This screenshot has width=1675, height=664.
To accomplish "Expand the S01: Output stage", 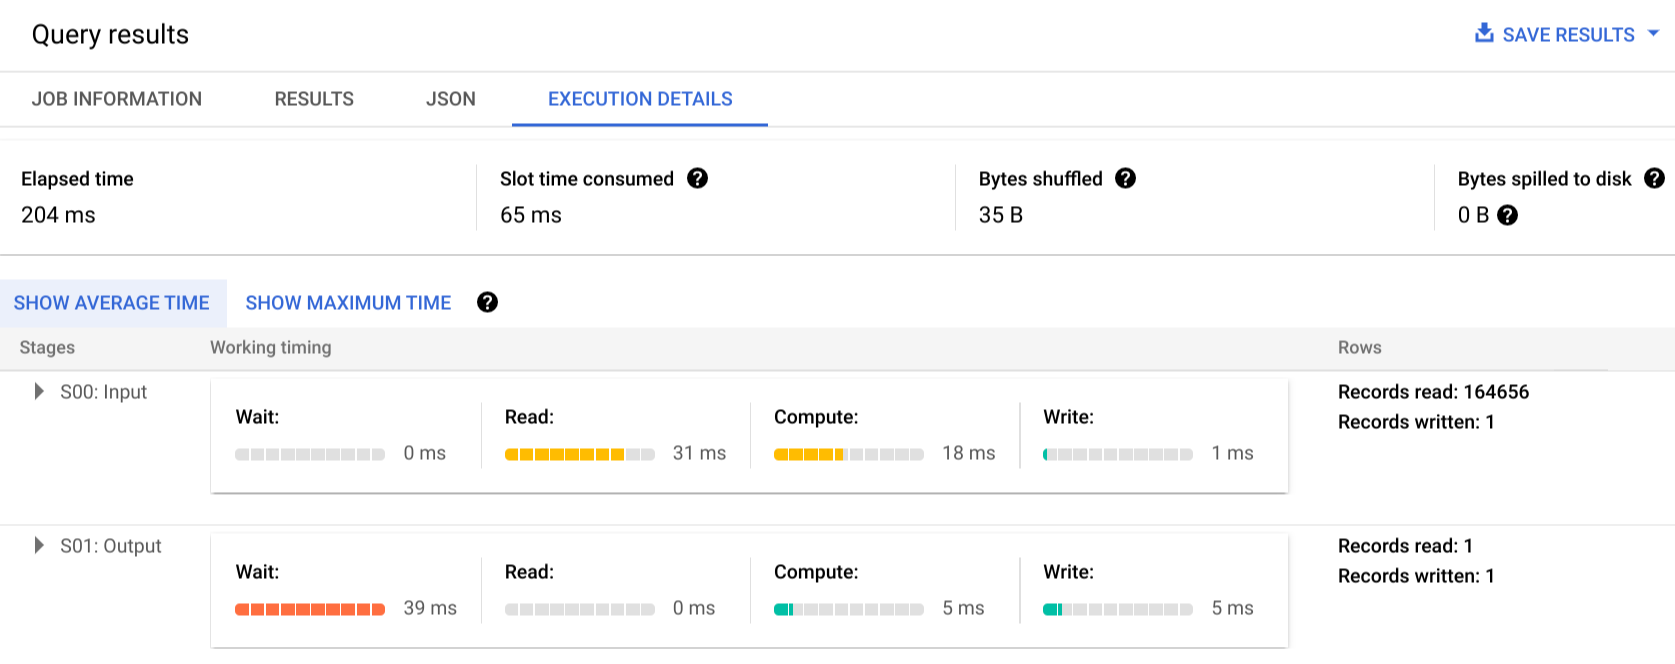I will pos(39,545).
